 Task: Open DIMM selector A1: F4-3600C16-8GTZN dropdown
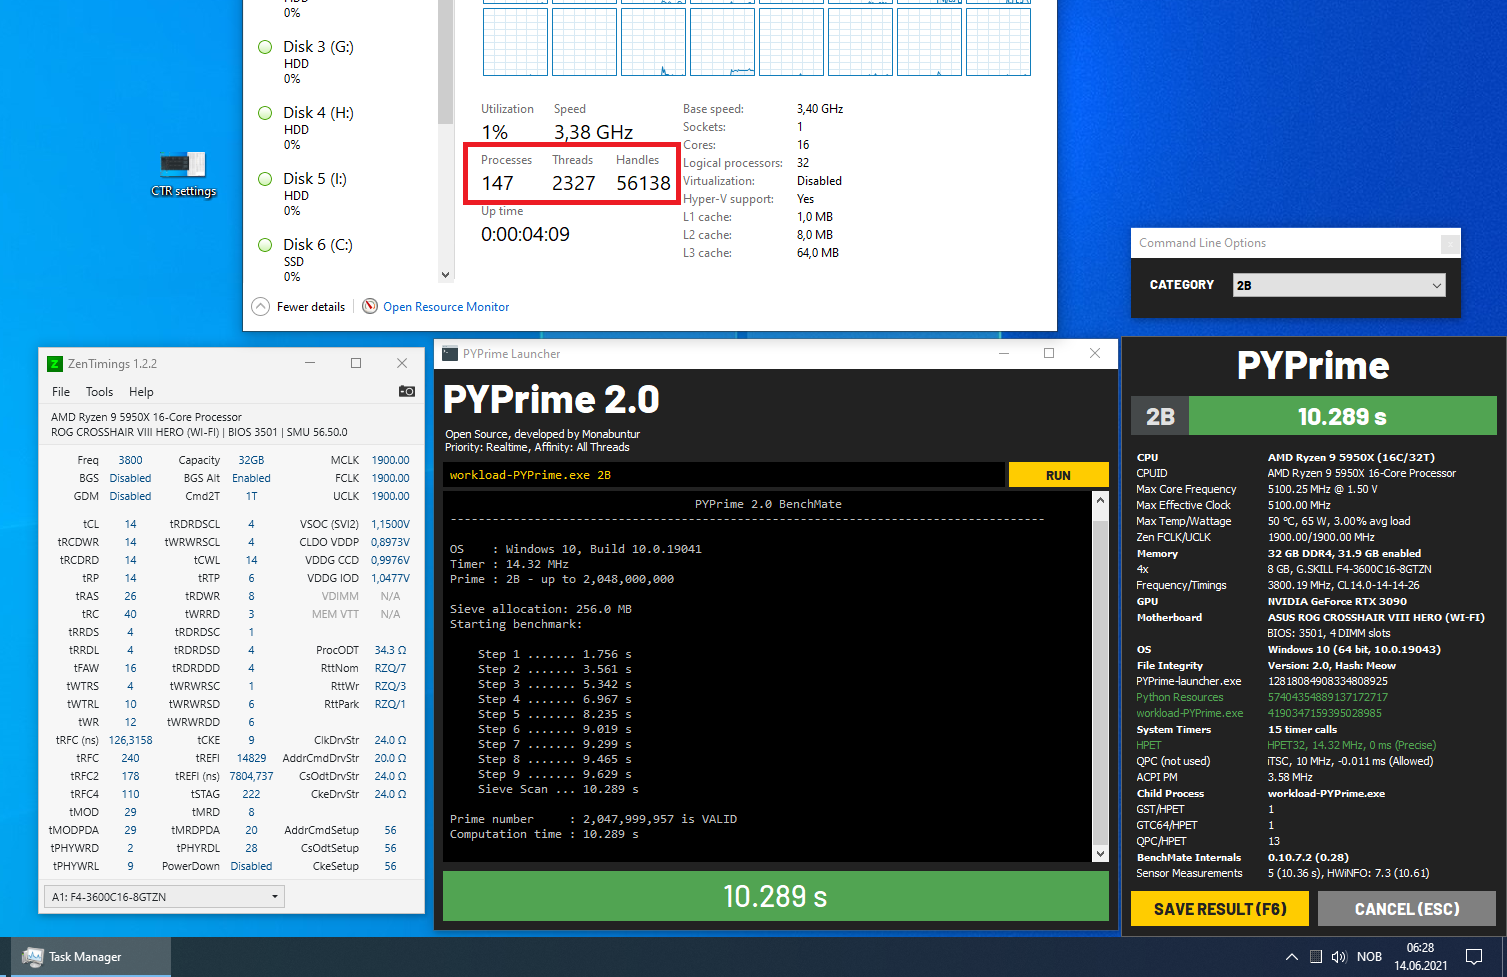click(165, 897)
